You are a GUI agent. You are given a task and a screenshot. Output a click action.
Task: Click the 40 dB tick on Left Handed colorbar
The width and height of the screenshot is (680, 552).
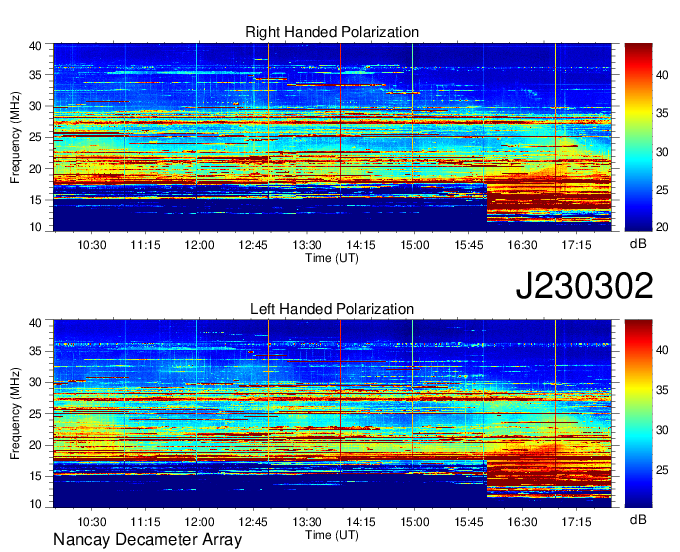pos(662,350)
